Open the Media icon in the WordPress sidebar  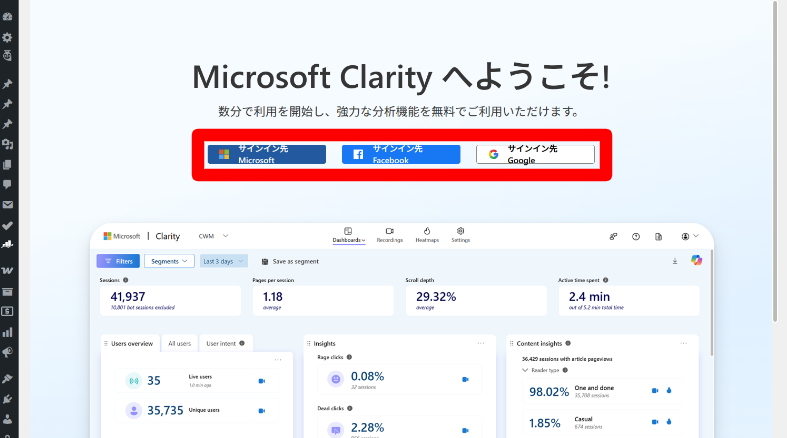7,144
